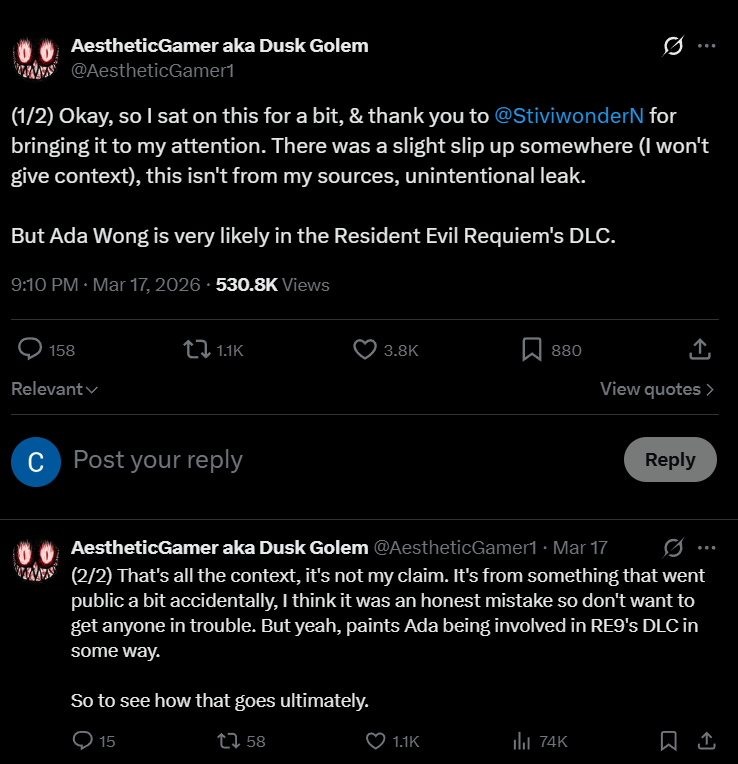Expand the Relevant sort dropdown
Viewport: 738px width, 764px height.
(54, 389)
